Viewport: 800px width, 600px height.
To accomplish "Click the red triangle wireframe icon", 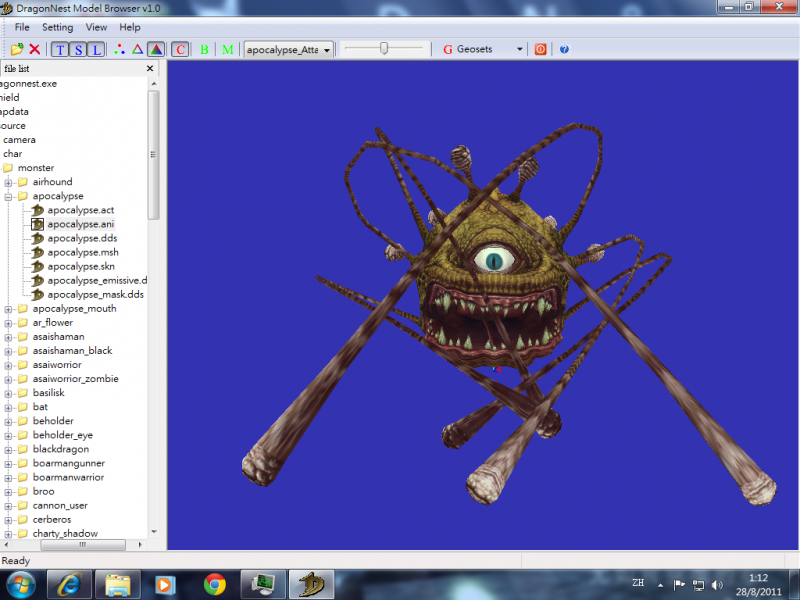I will pyautogui.click(x=138, y=49).
